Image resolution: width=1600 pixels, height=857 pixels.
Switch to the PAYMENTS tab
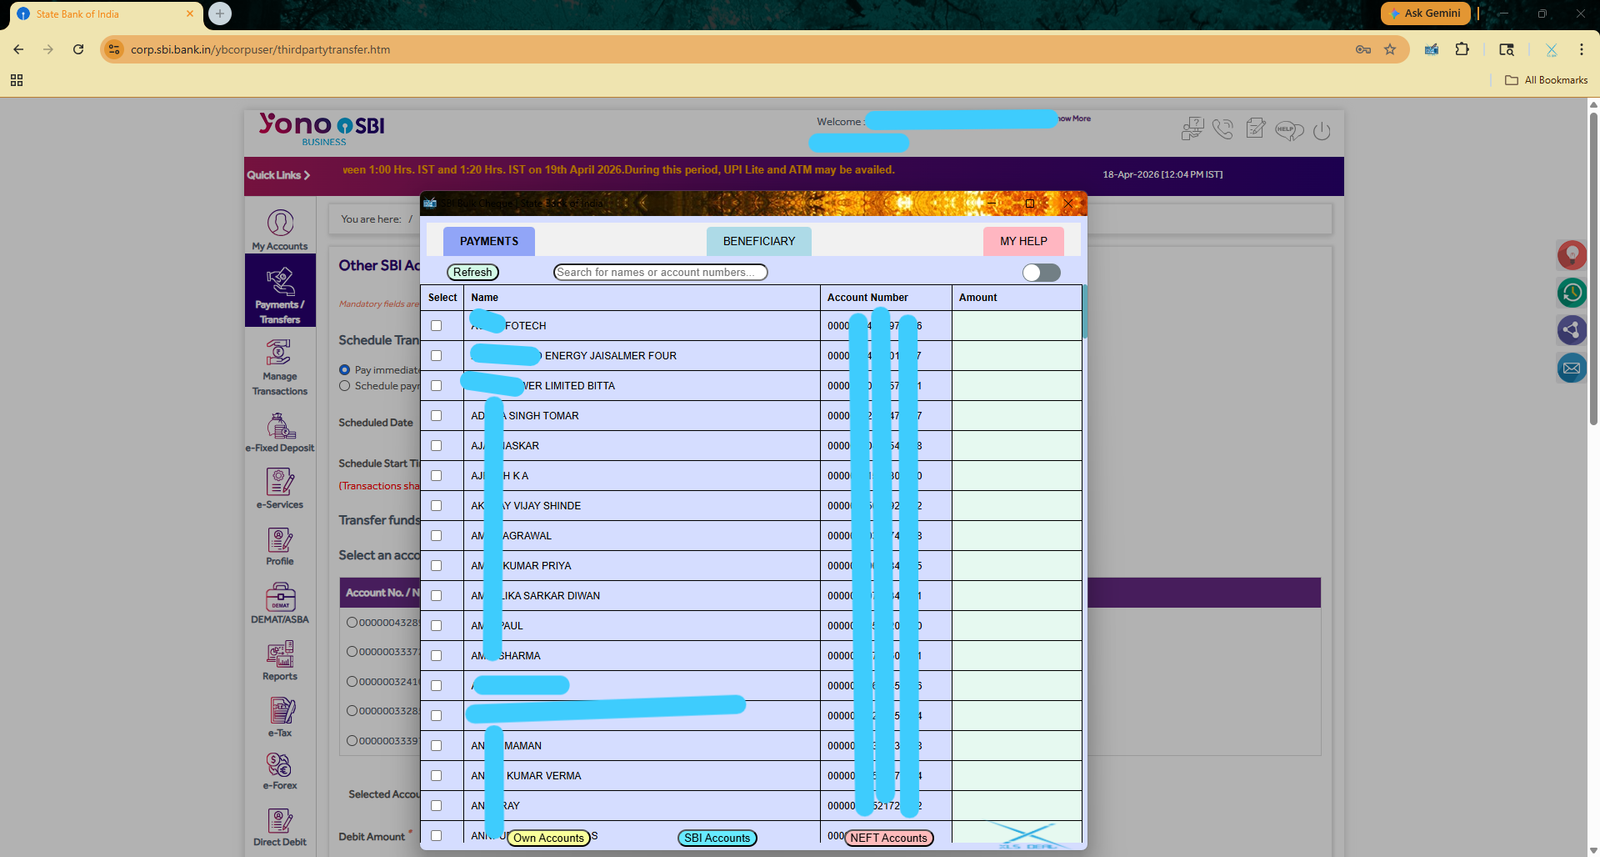tap(489, 241)
